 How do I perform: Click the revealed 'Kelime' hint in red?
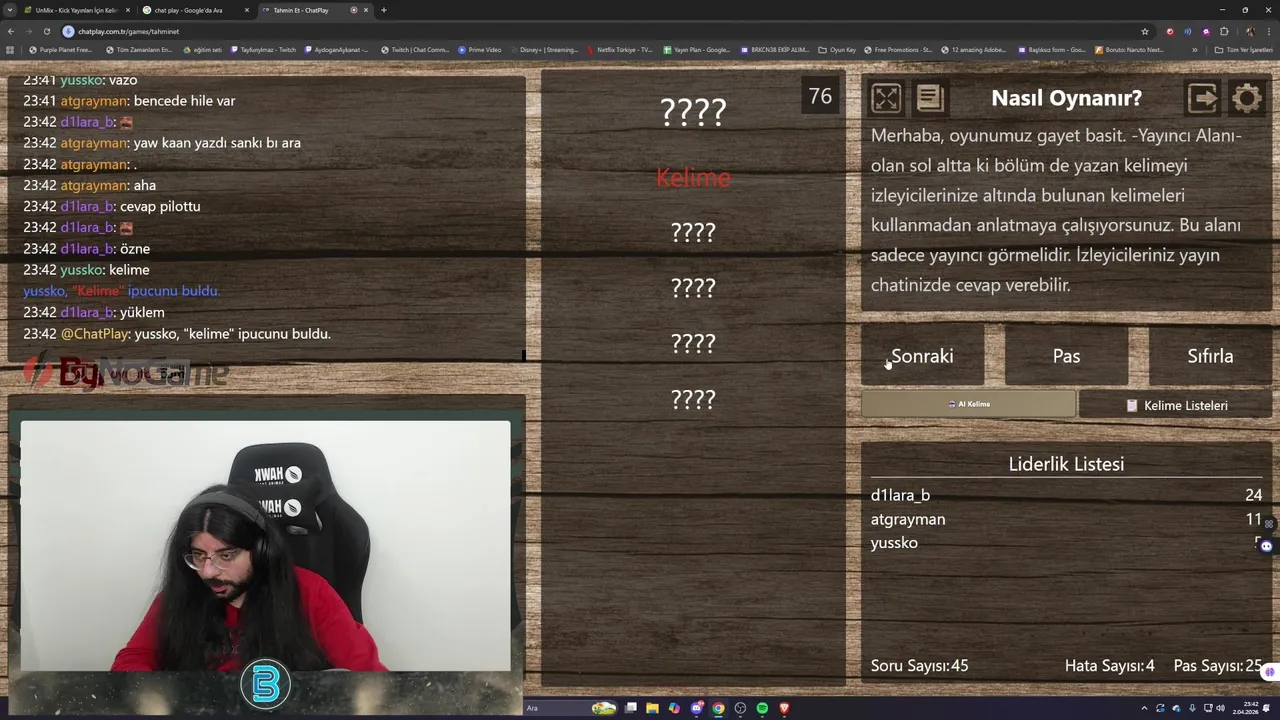coord(693,178)
